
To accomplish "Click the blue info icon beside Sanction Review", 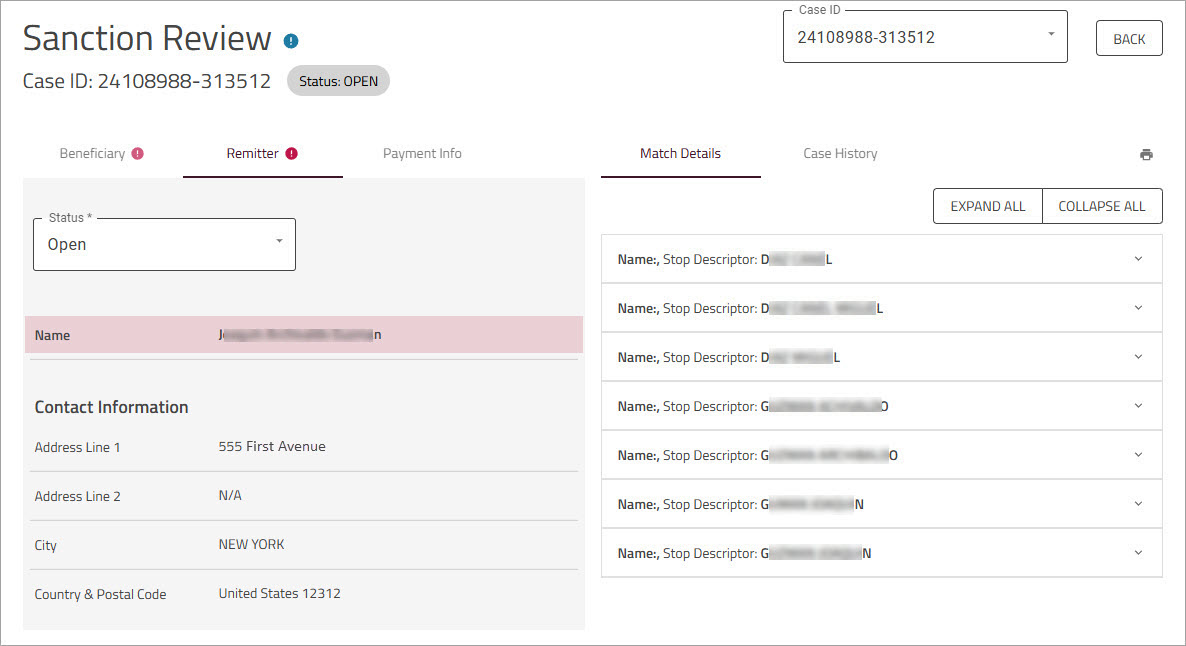I will tap(290, 40).
